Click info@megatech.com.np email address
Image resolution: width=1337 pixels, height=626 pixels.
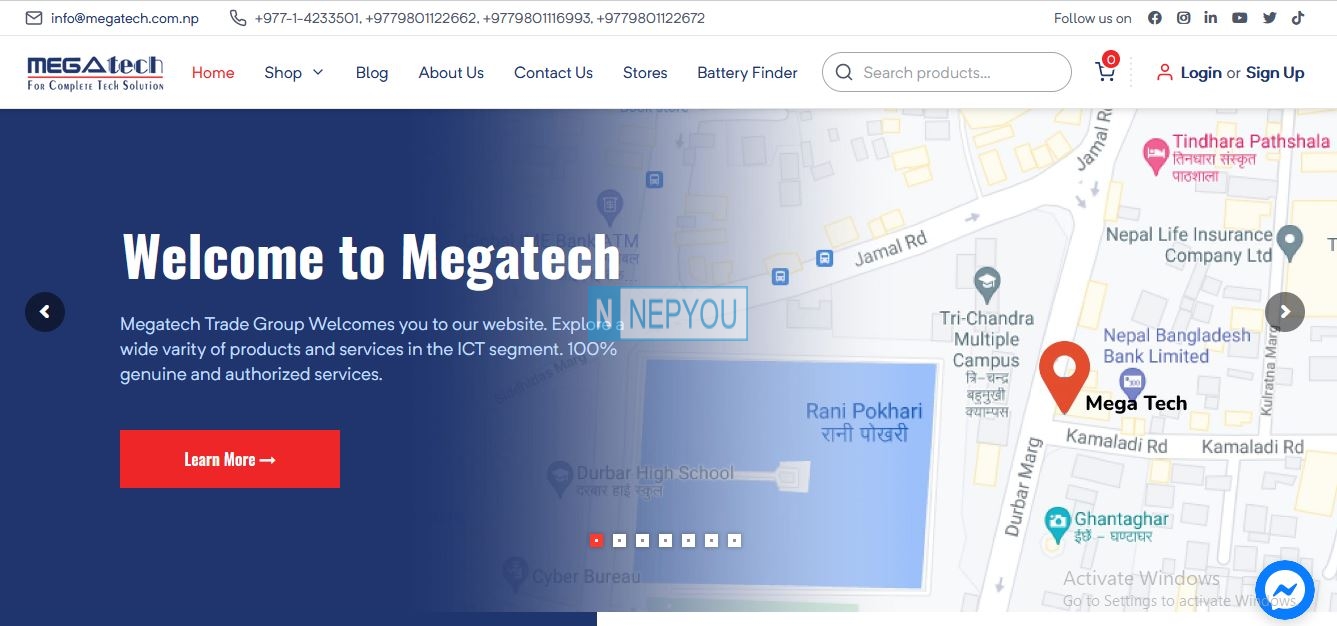coord(125,18)
